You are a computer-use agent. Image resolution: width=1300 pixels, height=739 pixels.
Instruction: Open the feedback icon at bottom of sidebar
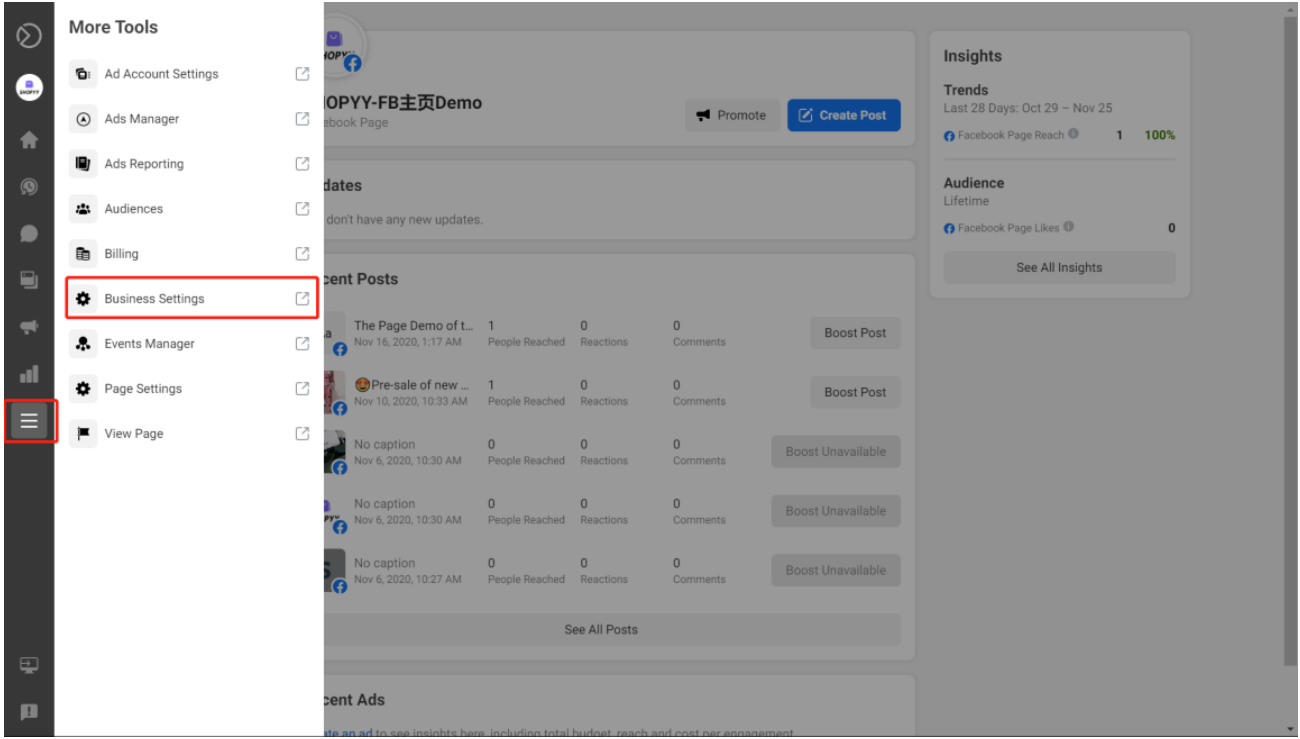[x=29, y=712]
